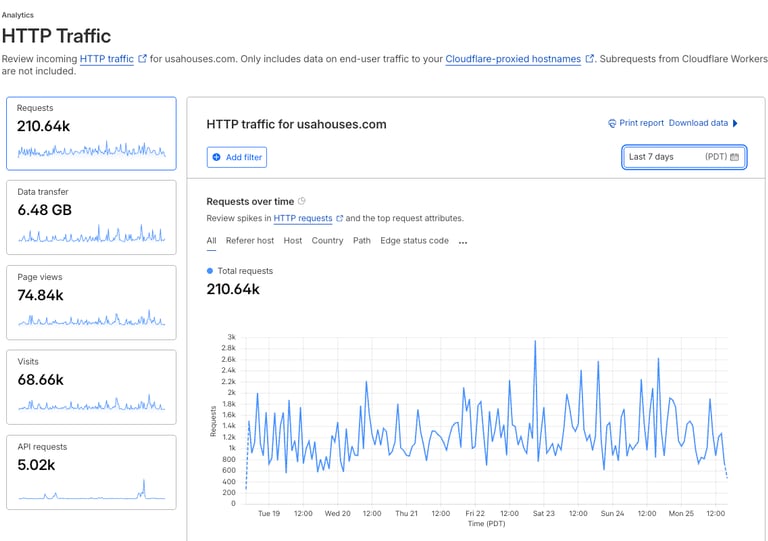768x541 pixels.
Task: Click the Fri 22 axis label
Action: pos(475,513)
